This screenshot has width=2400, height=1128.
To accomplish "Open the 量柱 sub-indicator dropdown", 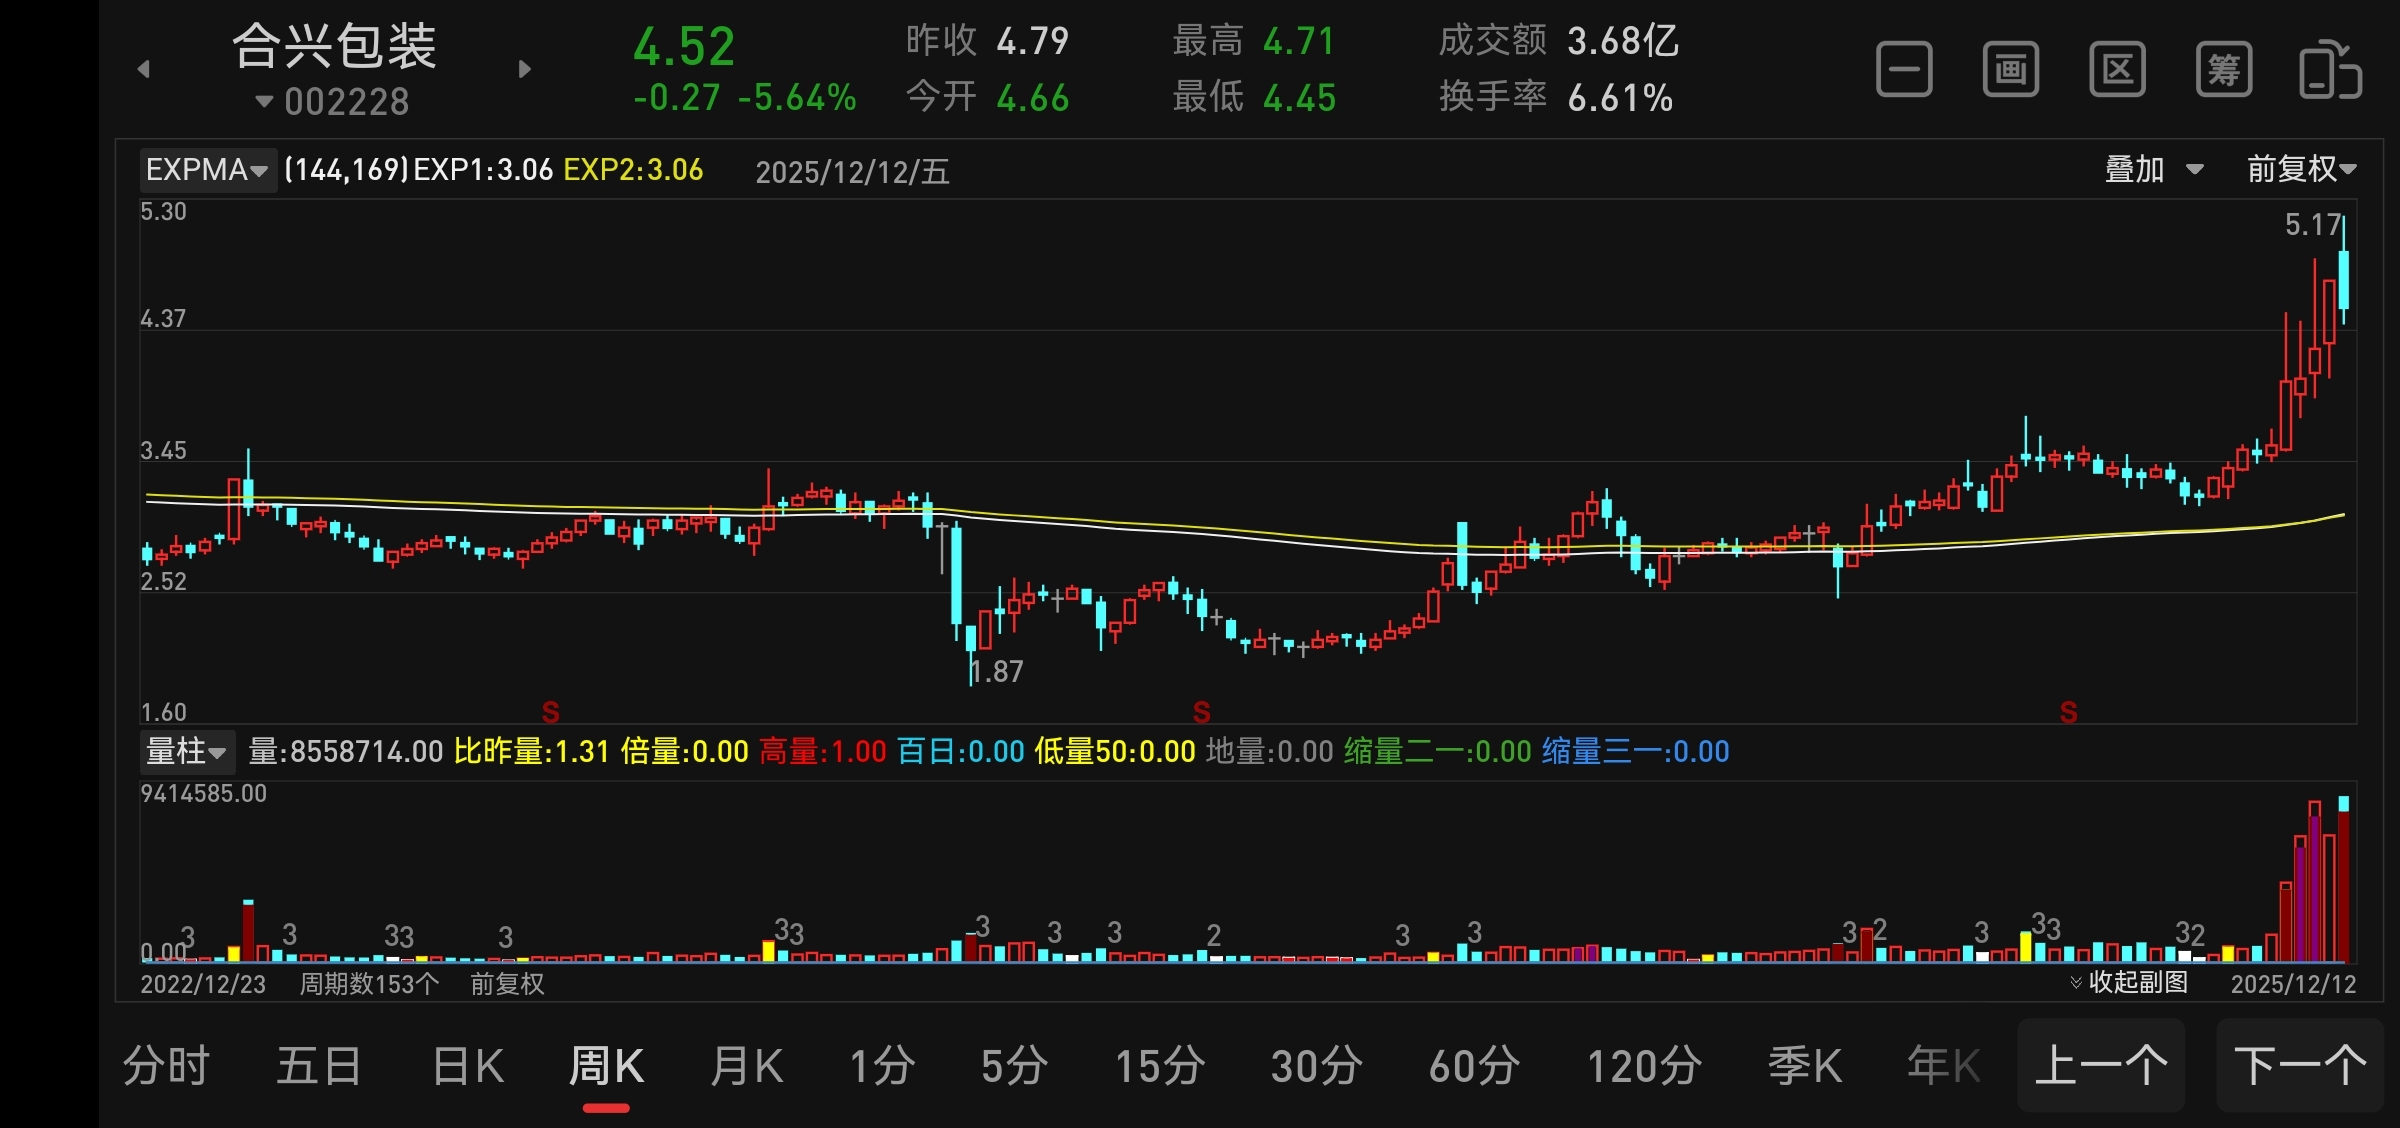I will [187, 751].
